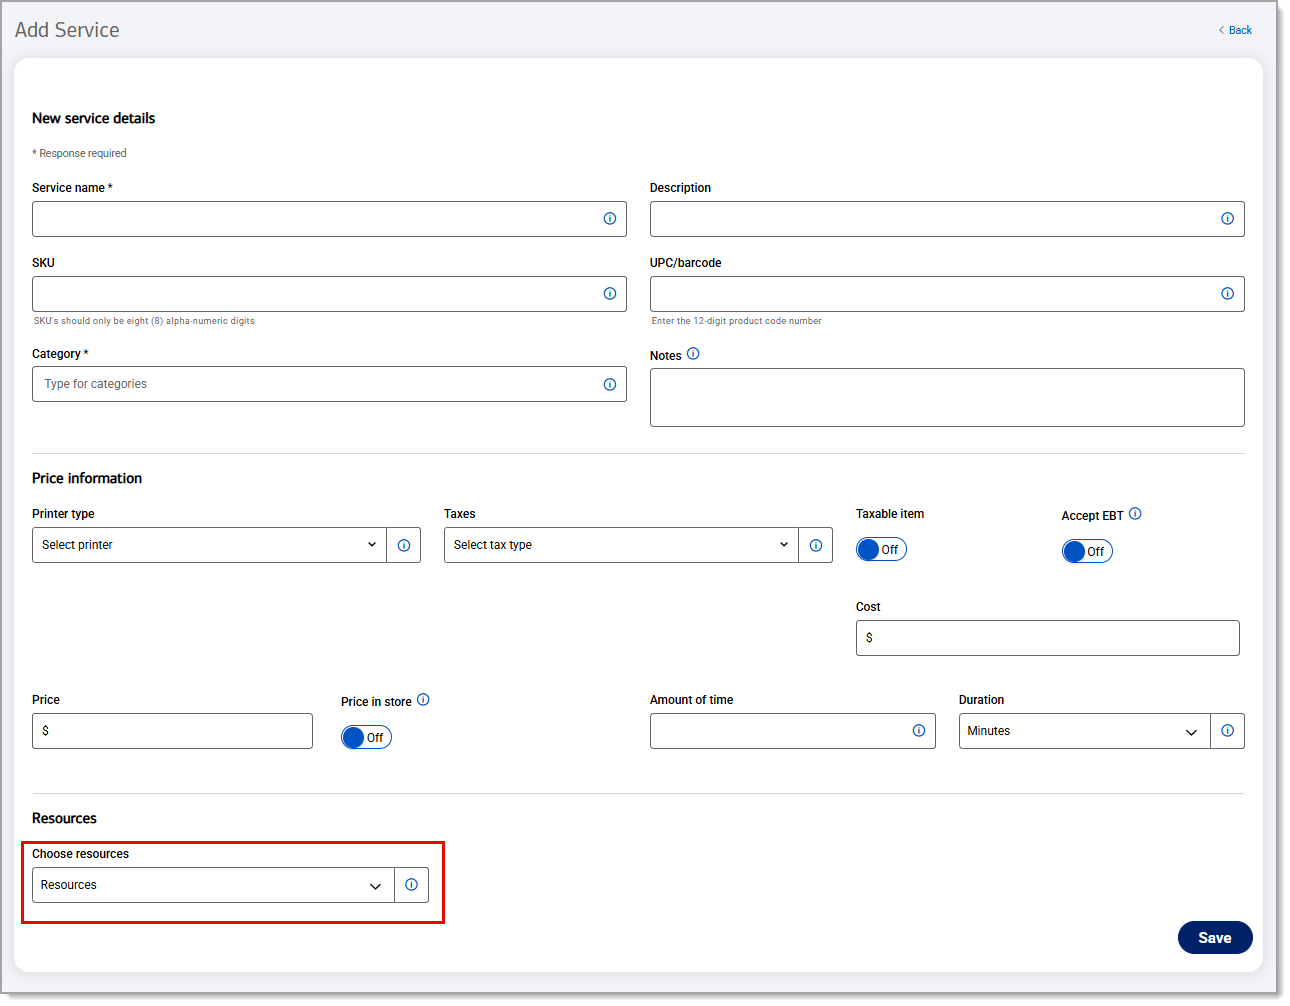This screenshot has height=1006, width=1290.
Task: Toggle the Price in store switch
Action: 366,738
